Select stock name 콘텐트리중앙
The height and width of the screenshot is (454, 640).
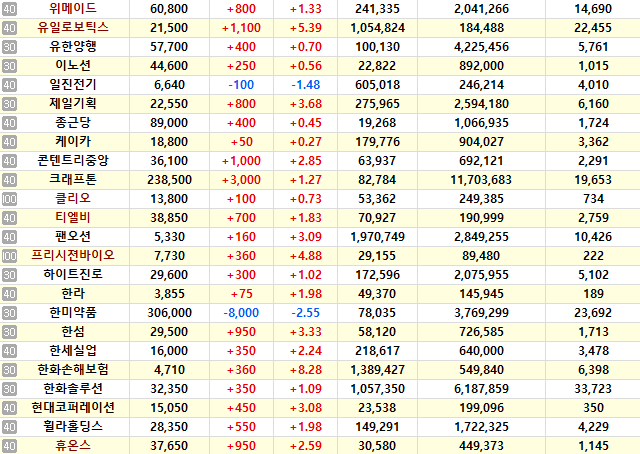73,160
